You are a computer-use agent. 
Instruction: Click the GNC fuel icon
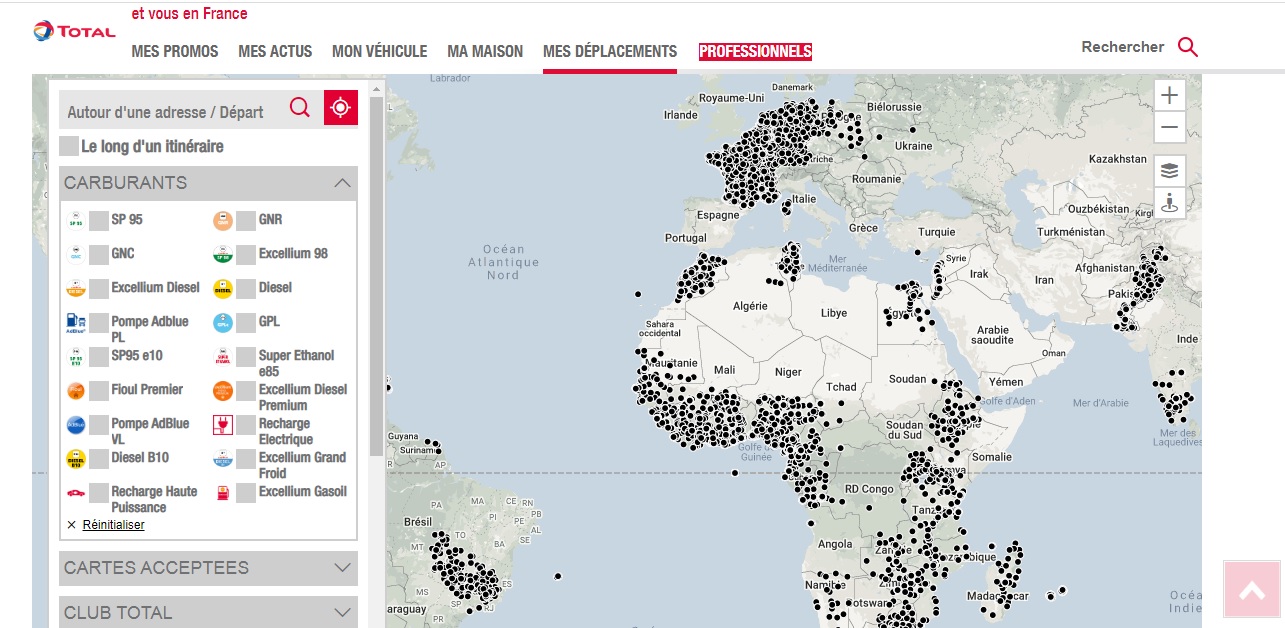[75, 254]
